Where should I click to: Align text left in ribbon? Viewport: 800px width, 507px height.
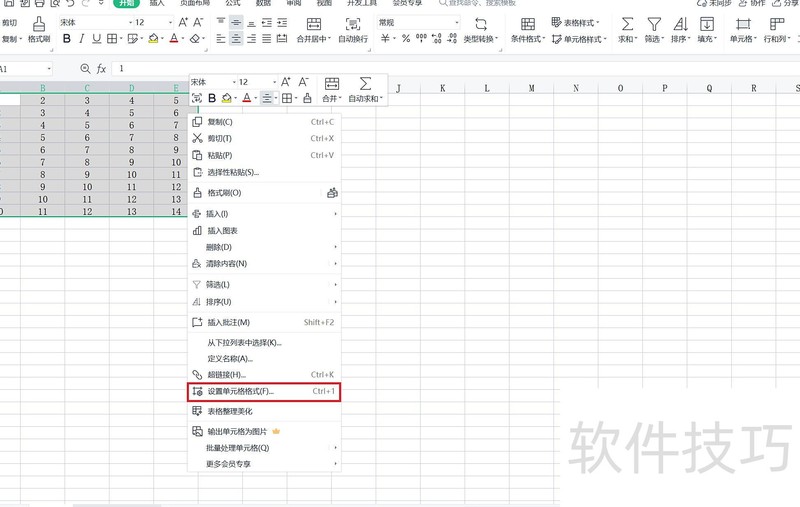(x=221, y=39)
